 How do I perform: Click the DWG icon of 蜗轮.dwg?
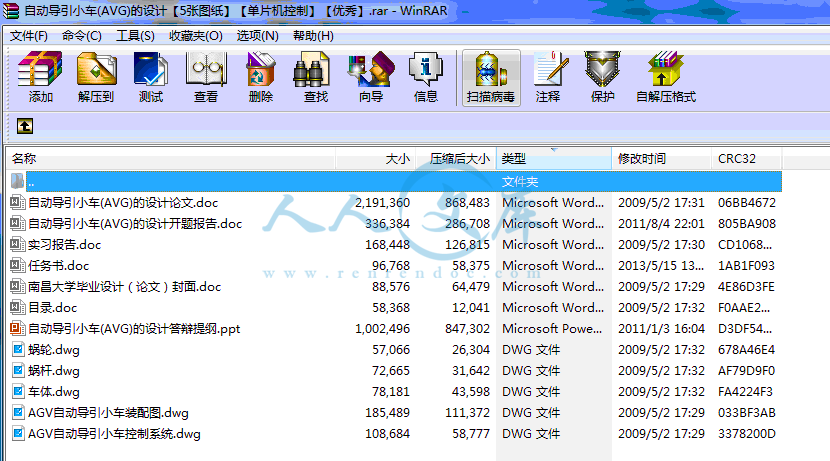(x=18, y=349)
